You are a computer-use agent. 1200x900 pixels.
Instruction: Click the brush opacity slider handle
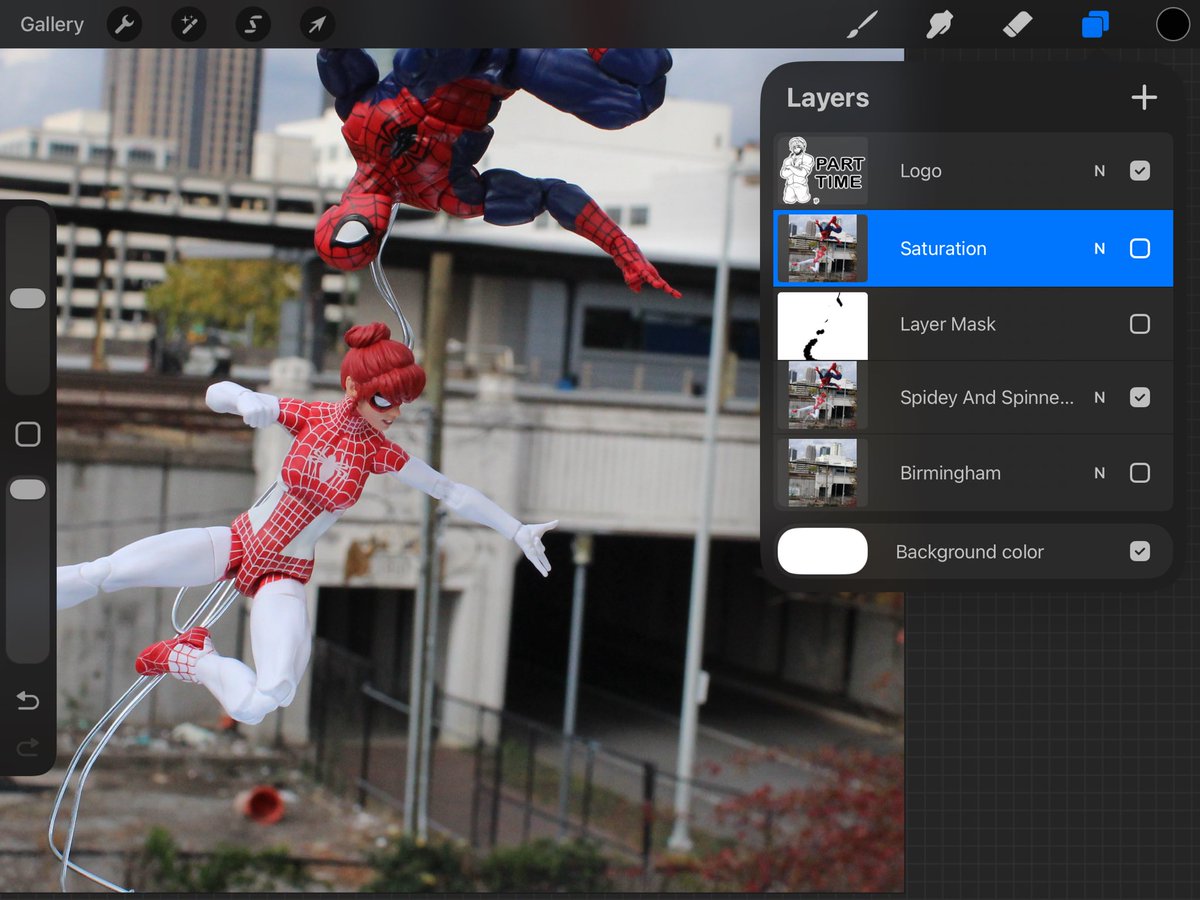28,489
